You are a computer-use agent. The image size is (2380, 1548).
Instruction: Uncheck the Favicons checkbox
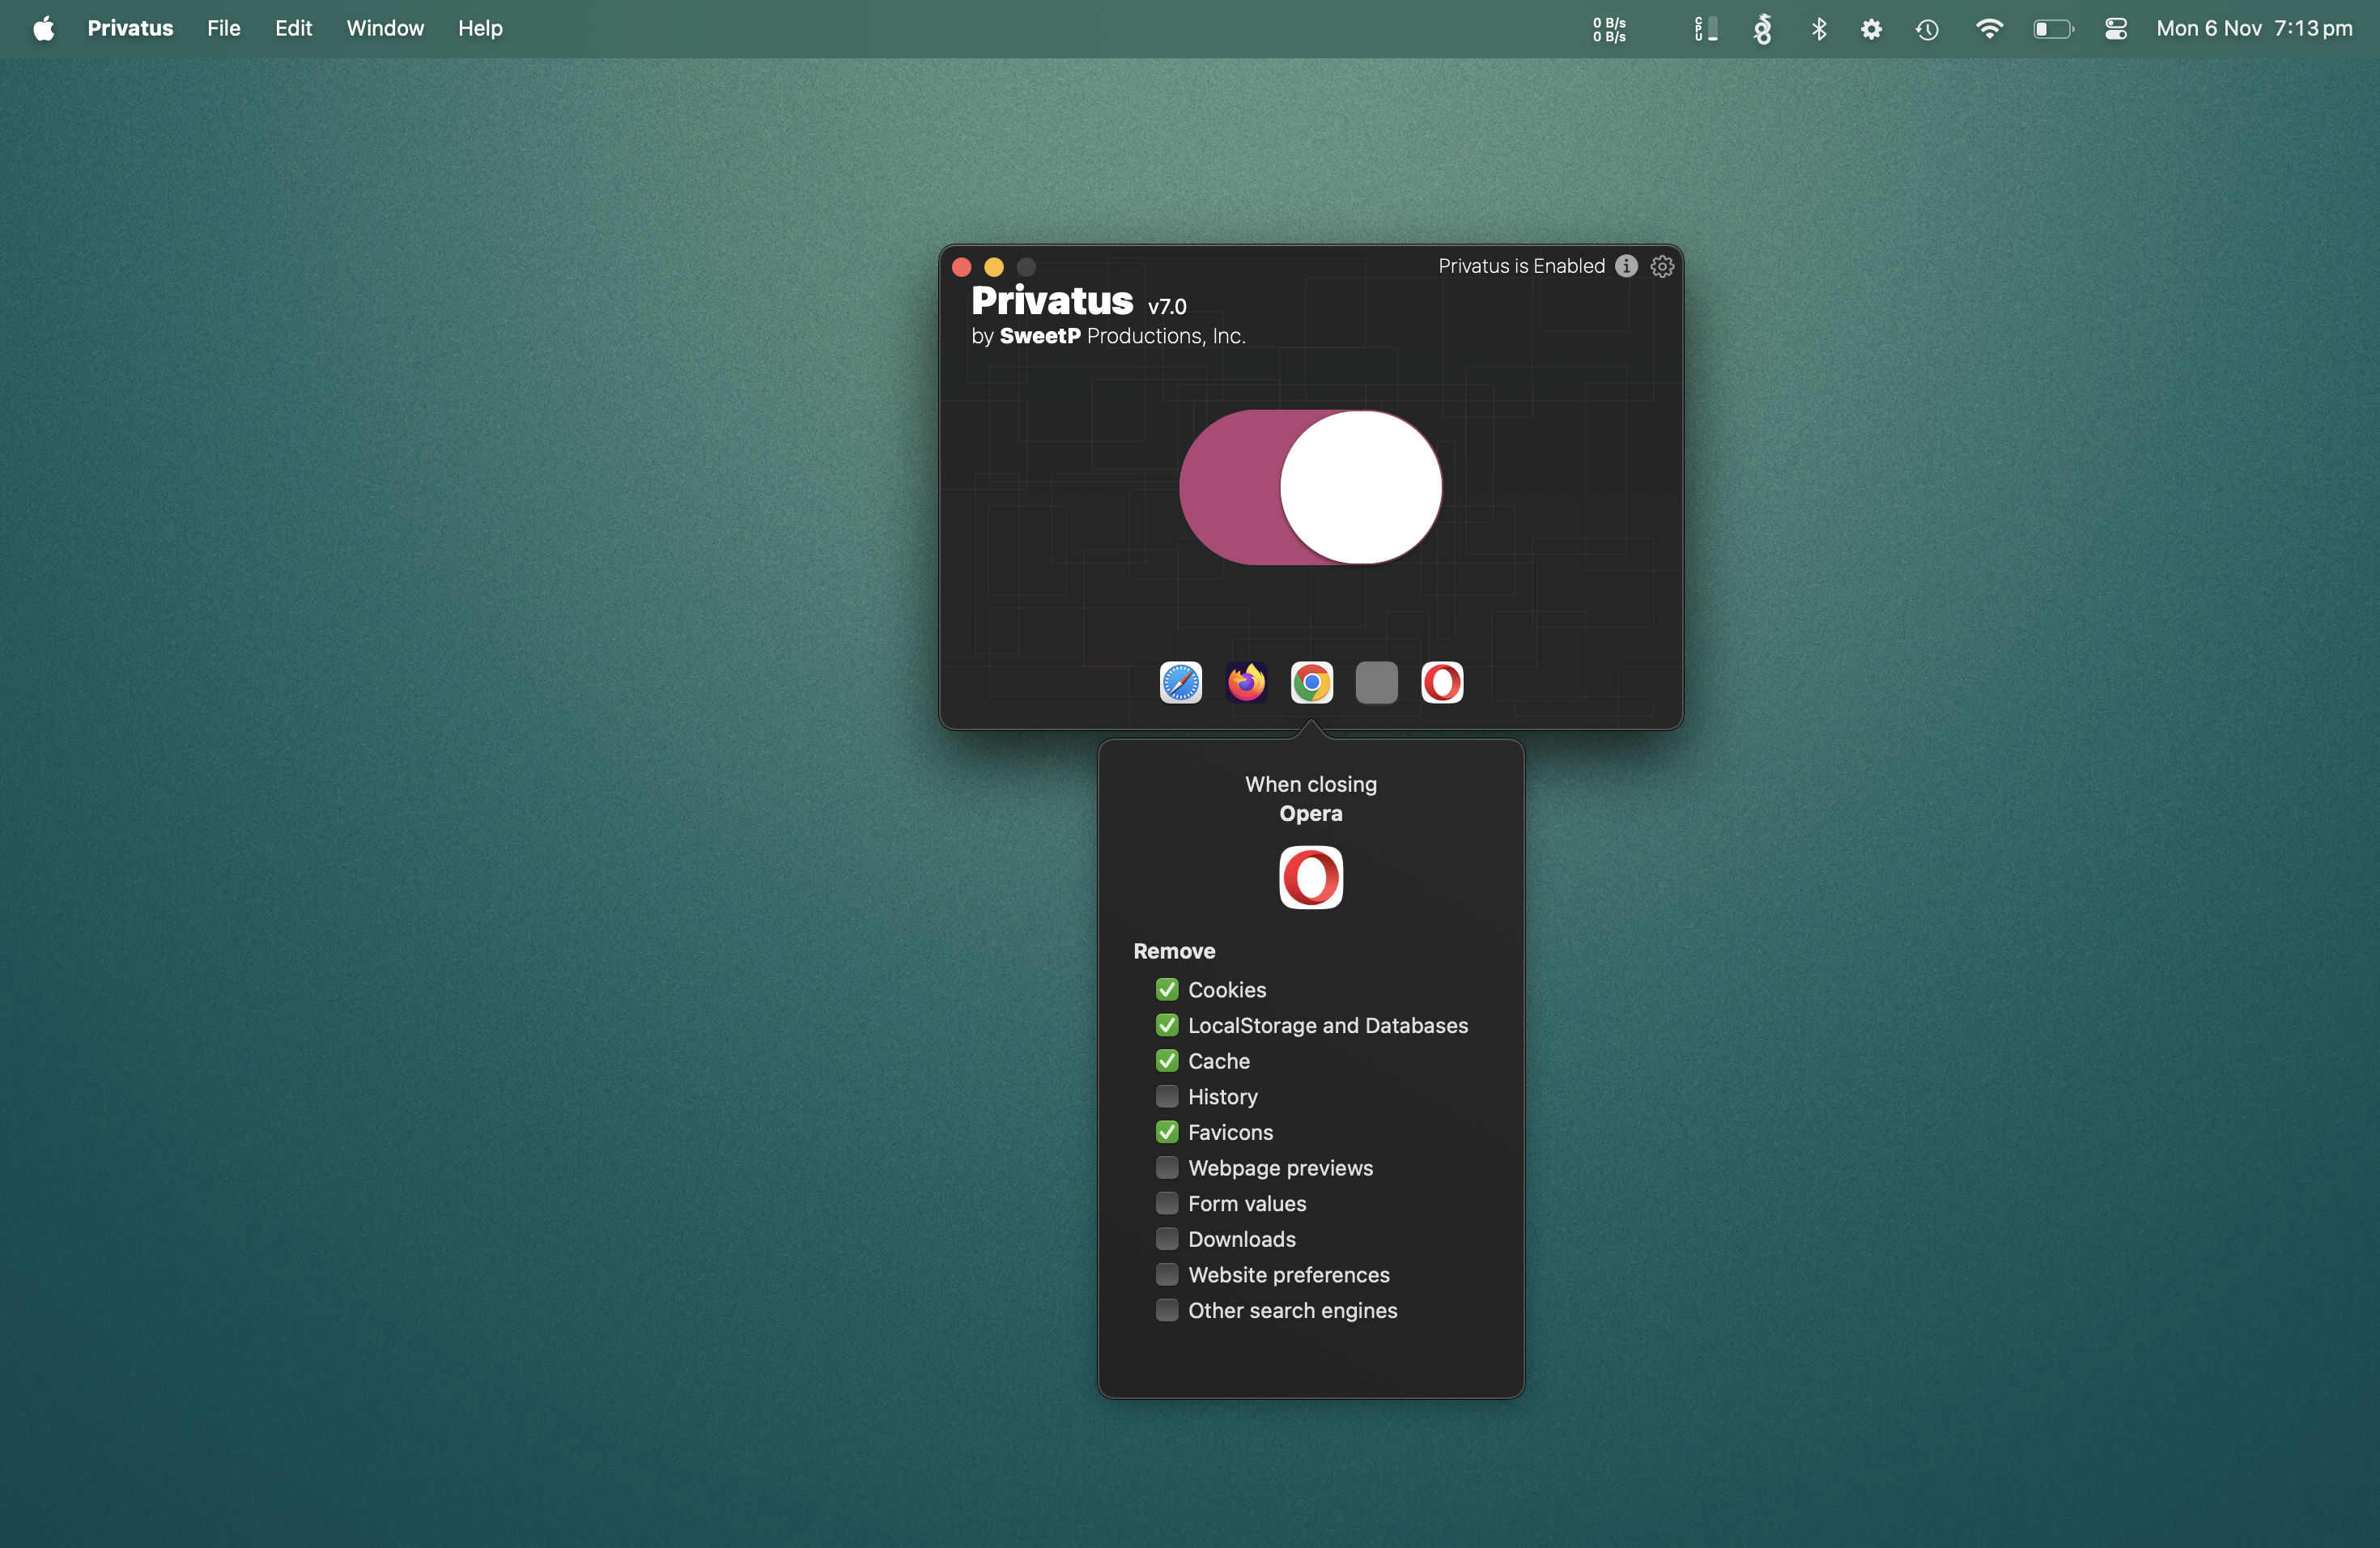1167,1132
